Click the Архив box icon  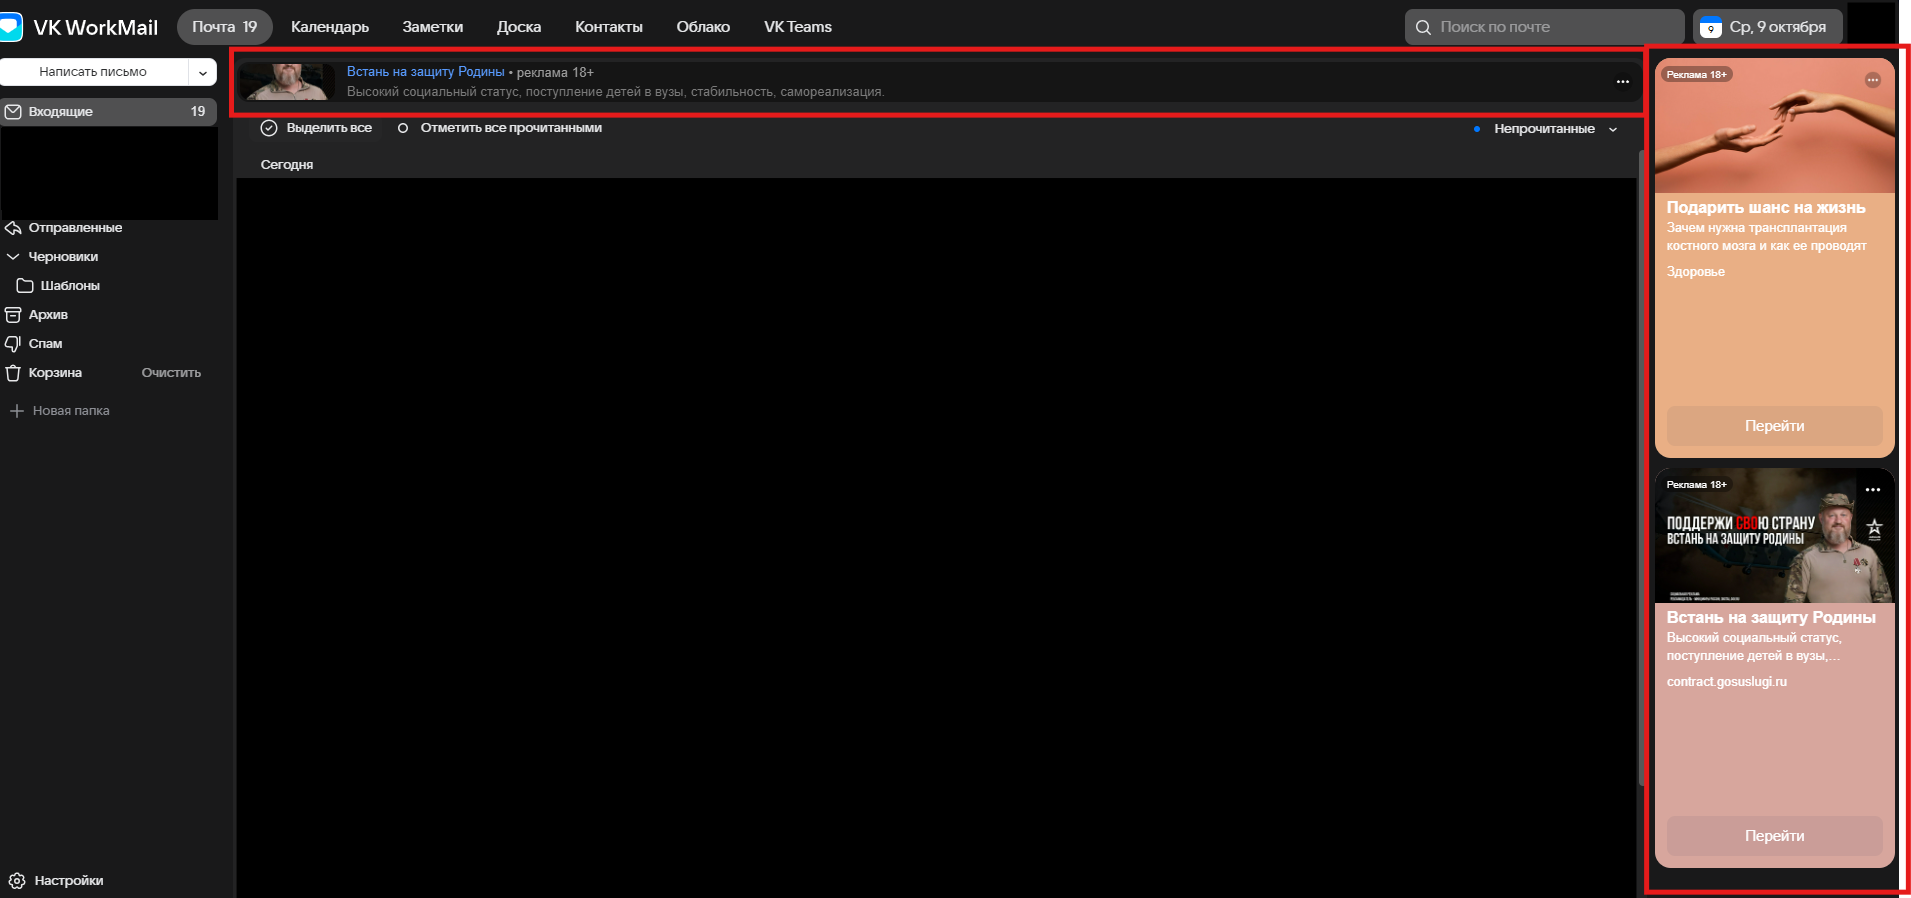coord(13,315)
